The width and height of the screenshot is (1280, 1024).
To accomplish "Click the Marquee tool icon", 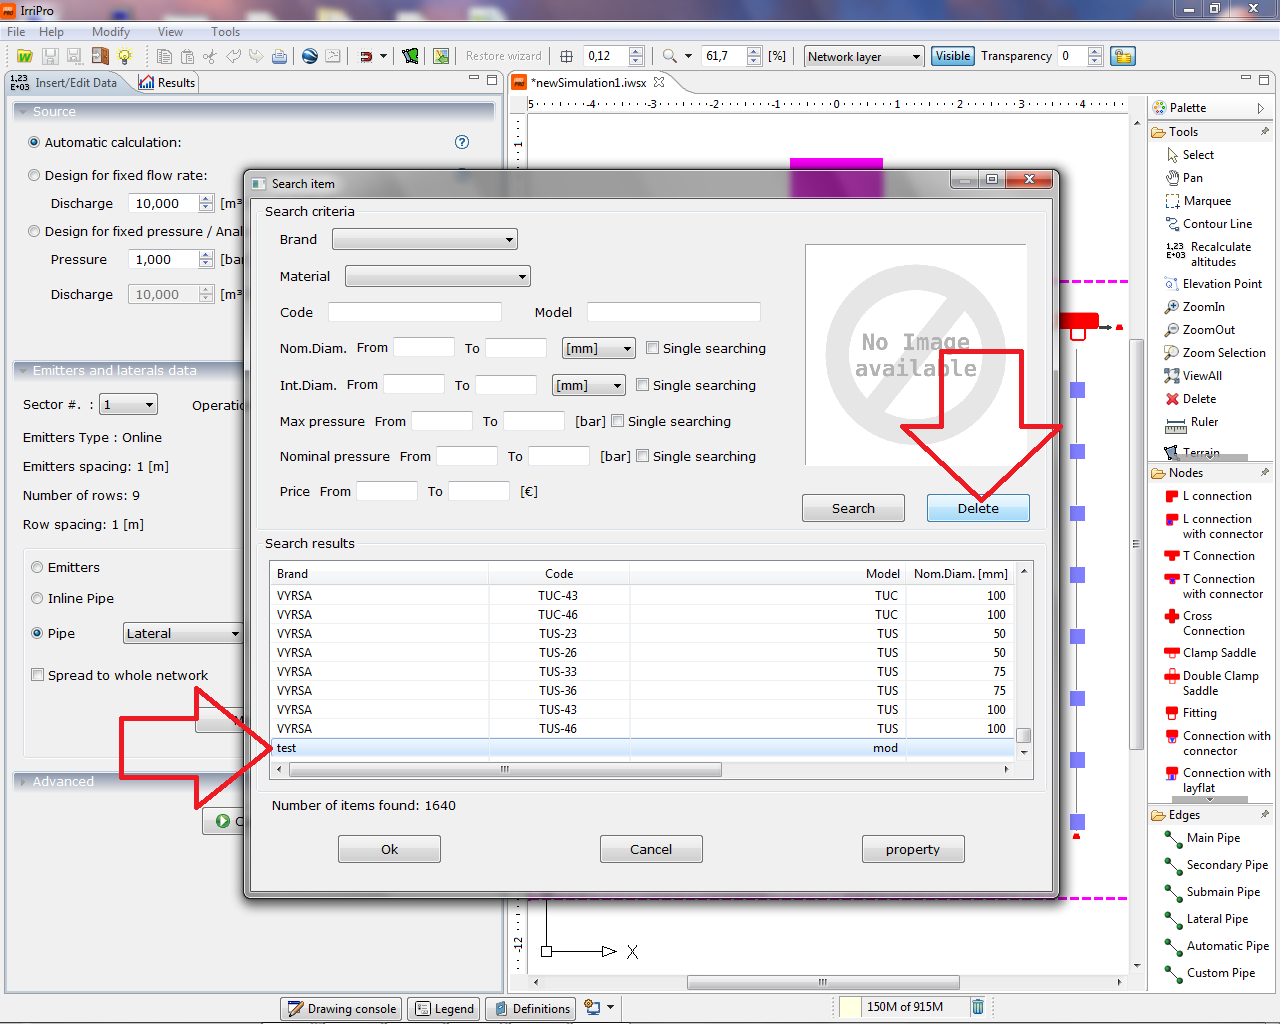I will pos(1173,201).
